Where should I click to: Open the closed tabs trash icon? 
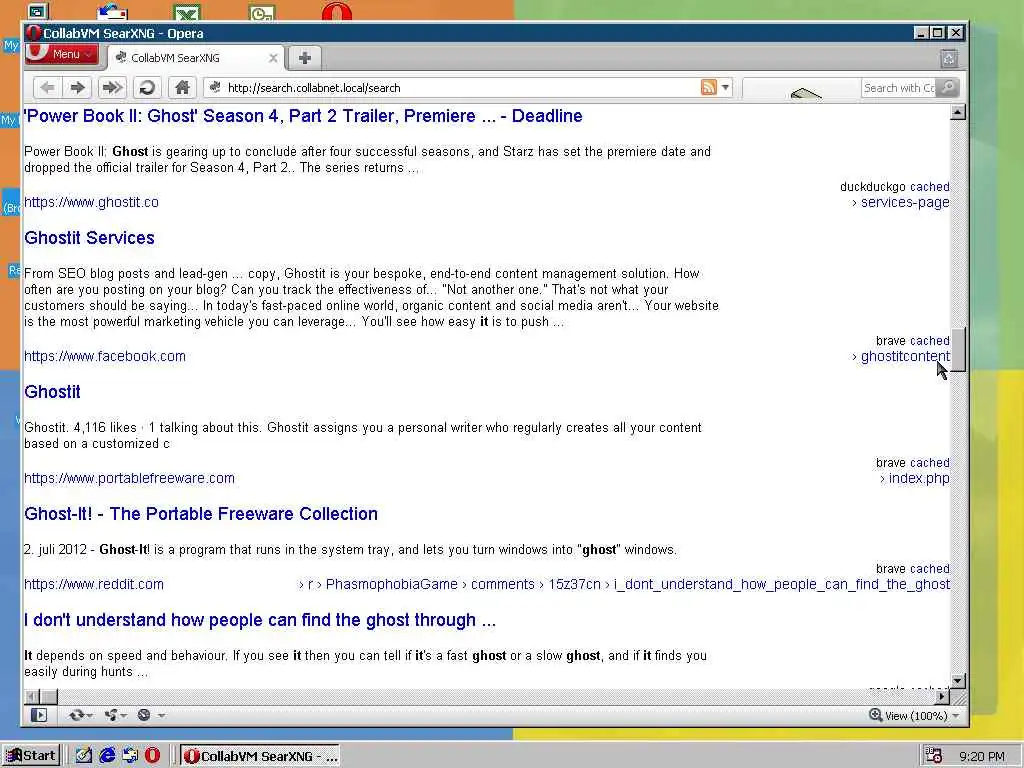pyautogui.click(x=949, y=59)
